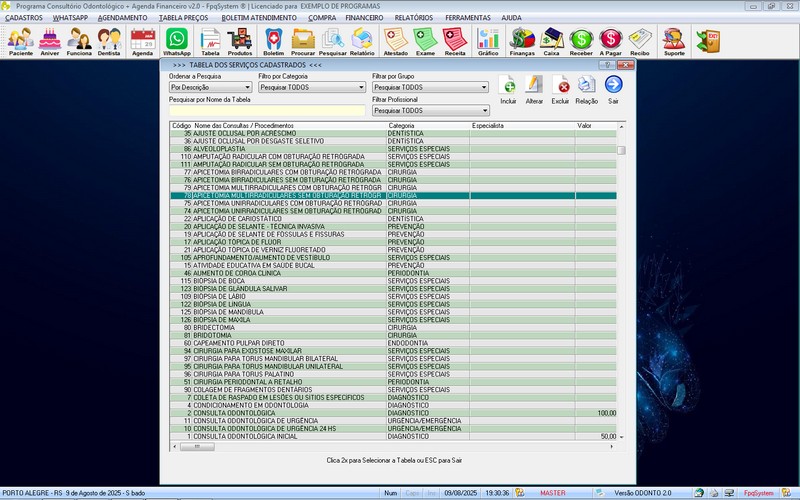Type in Pesquisar por Nome da Tabela field
Screen dimensions: 800x500
point(267,111)
